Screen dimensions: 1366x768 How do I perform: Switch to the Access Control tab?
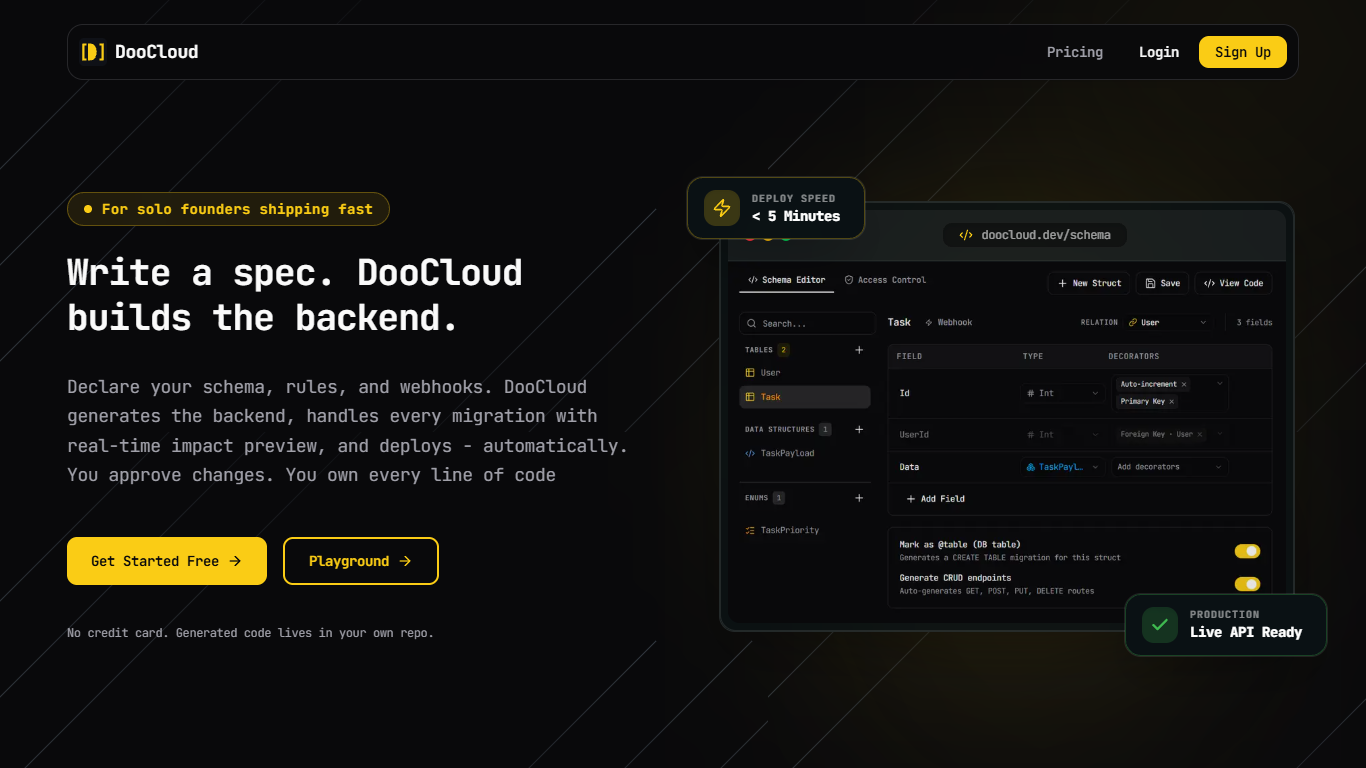(x=885, y=280)
